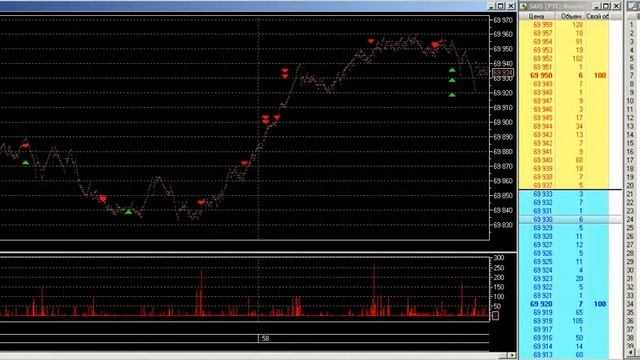Select ask price 69 939 row
The width and height of the screenshot is (640, 360).
564,169
